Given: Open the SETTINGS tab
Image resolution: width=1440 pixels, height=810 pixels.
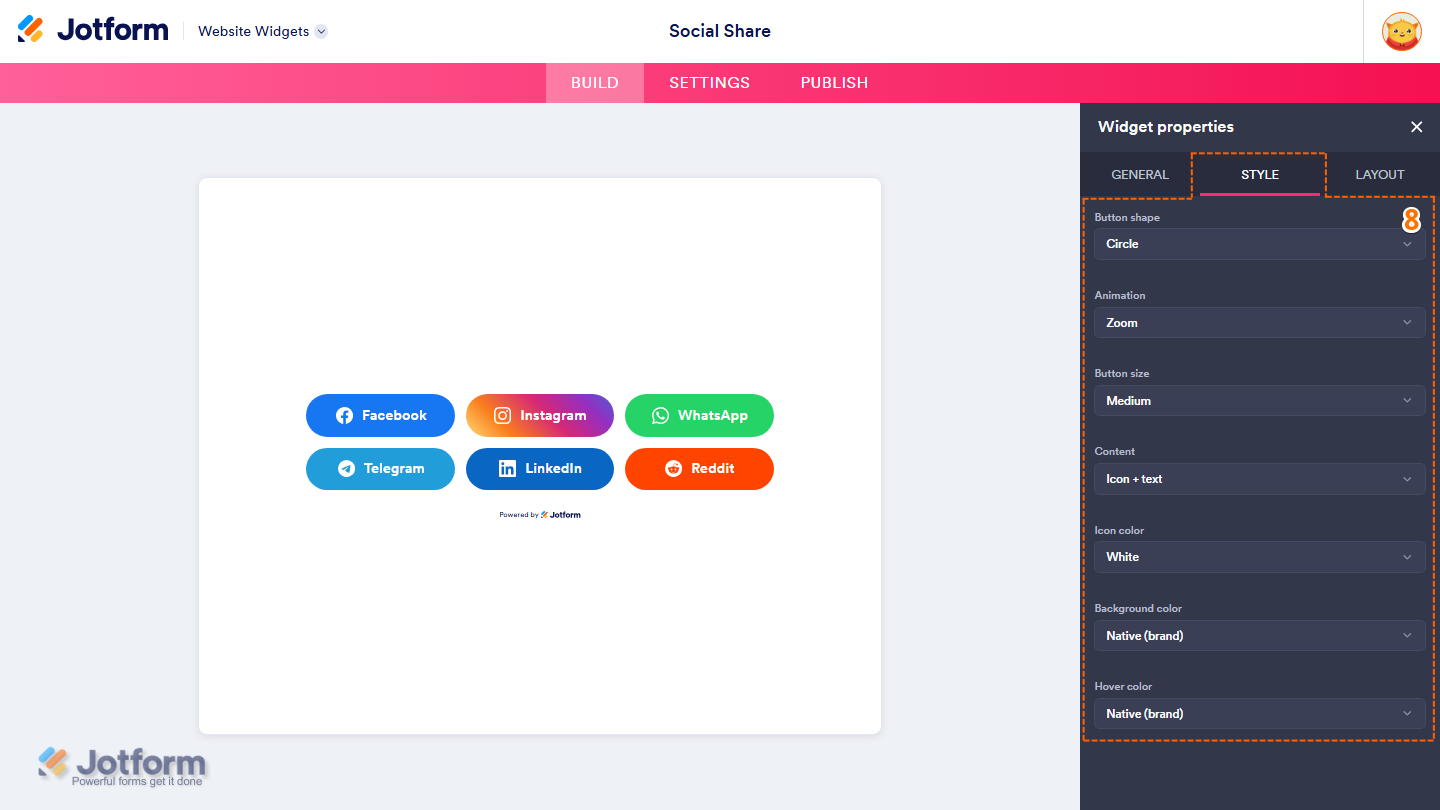Looking at the screenshot, I should click(x=709, y=83).
